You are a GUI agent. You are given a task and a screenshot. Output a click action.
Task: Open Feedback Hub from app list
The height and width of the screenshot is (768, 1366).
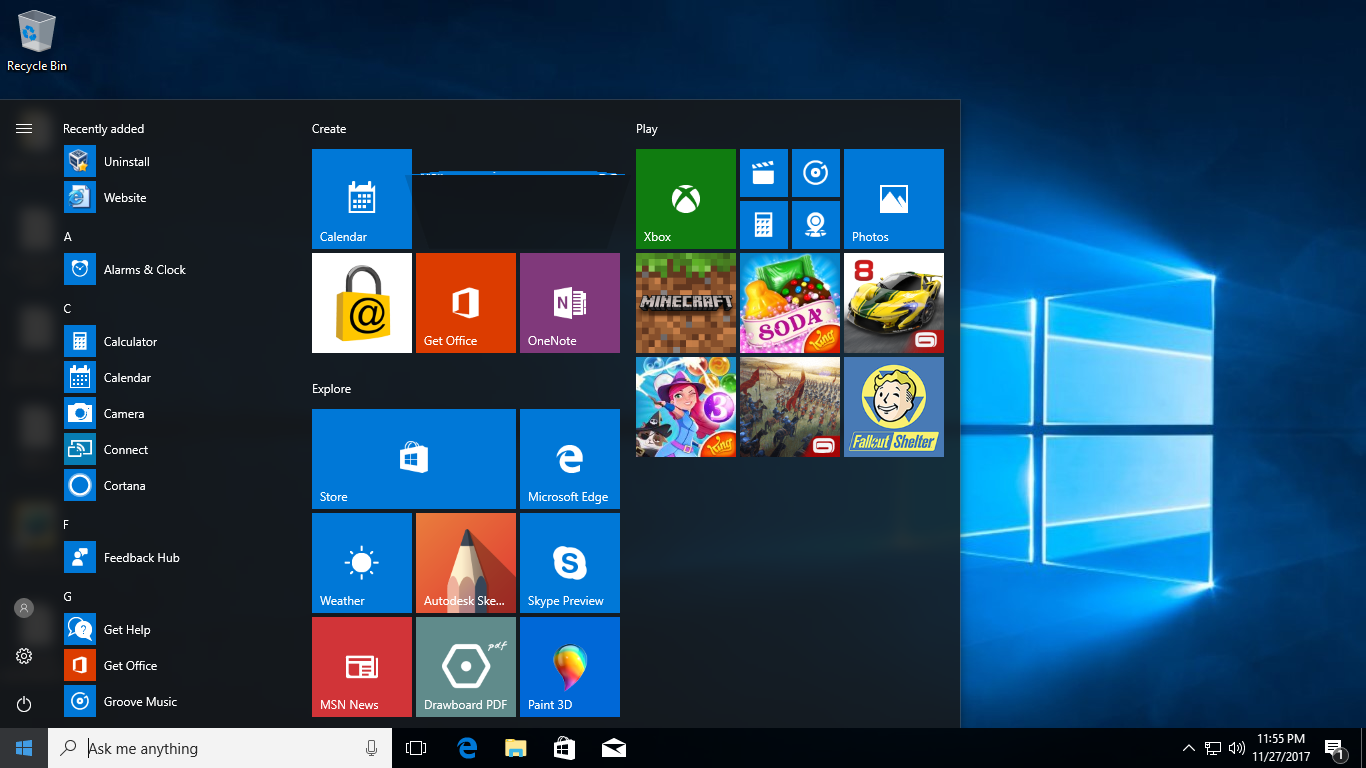point(178,558)
